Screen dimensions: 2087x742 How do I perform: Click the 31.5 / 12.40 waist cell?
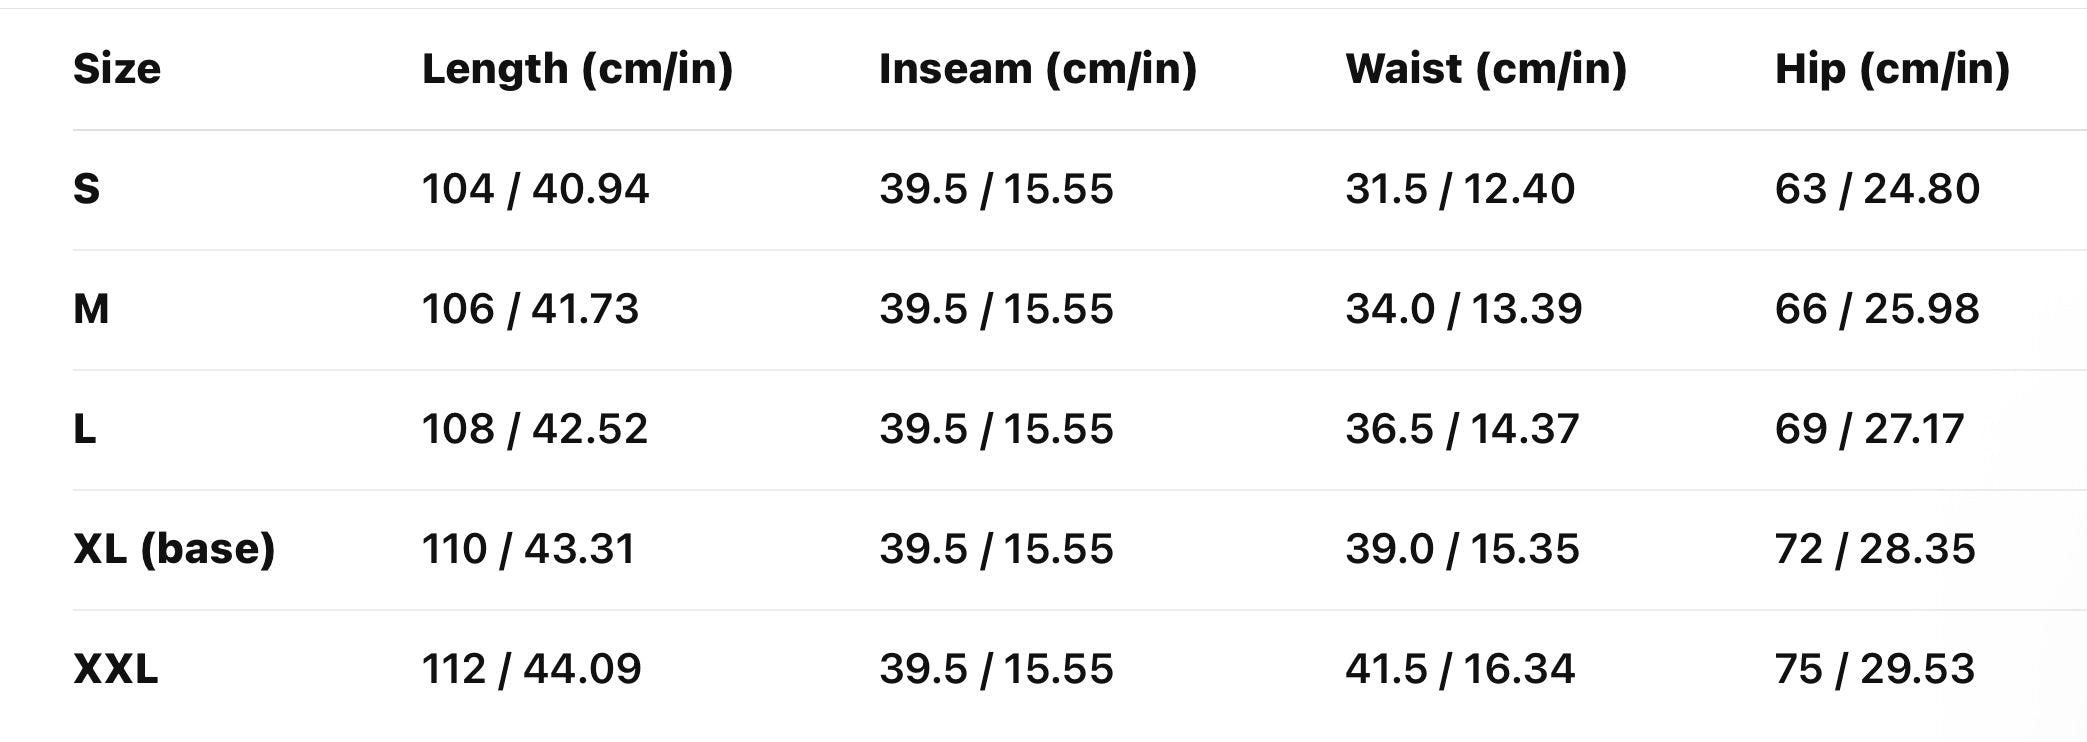[x=1459, y=189]
